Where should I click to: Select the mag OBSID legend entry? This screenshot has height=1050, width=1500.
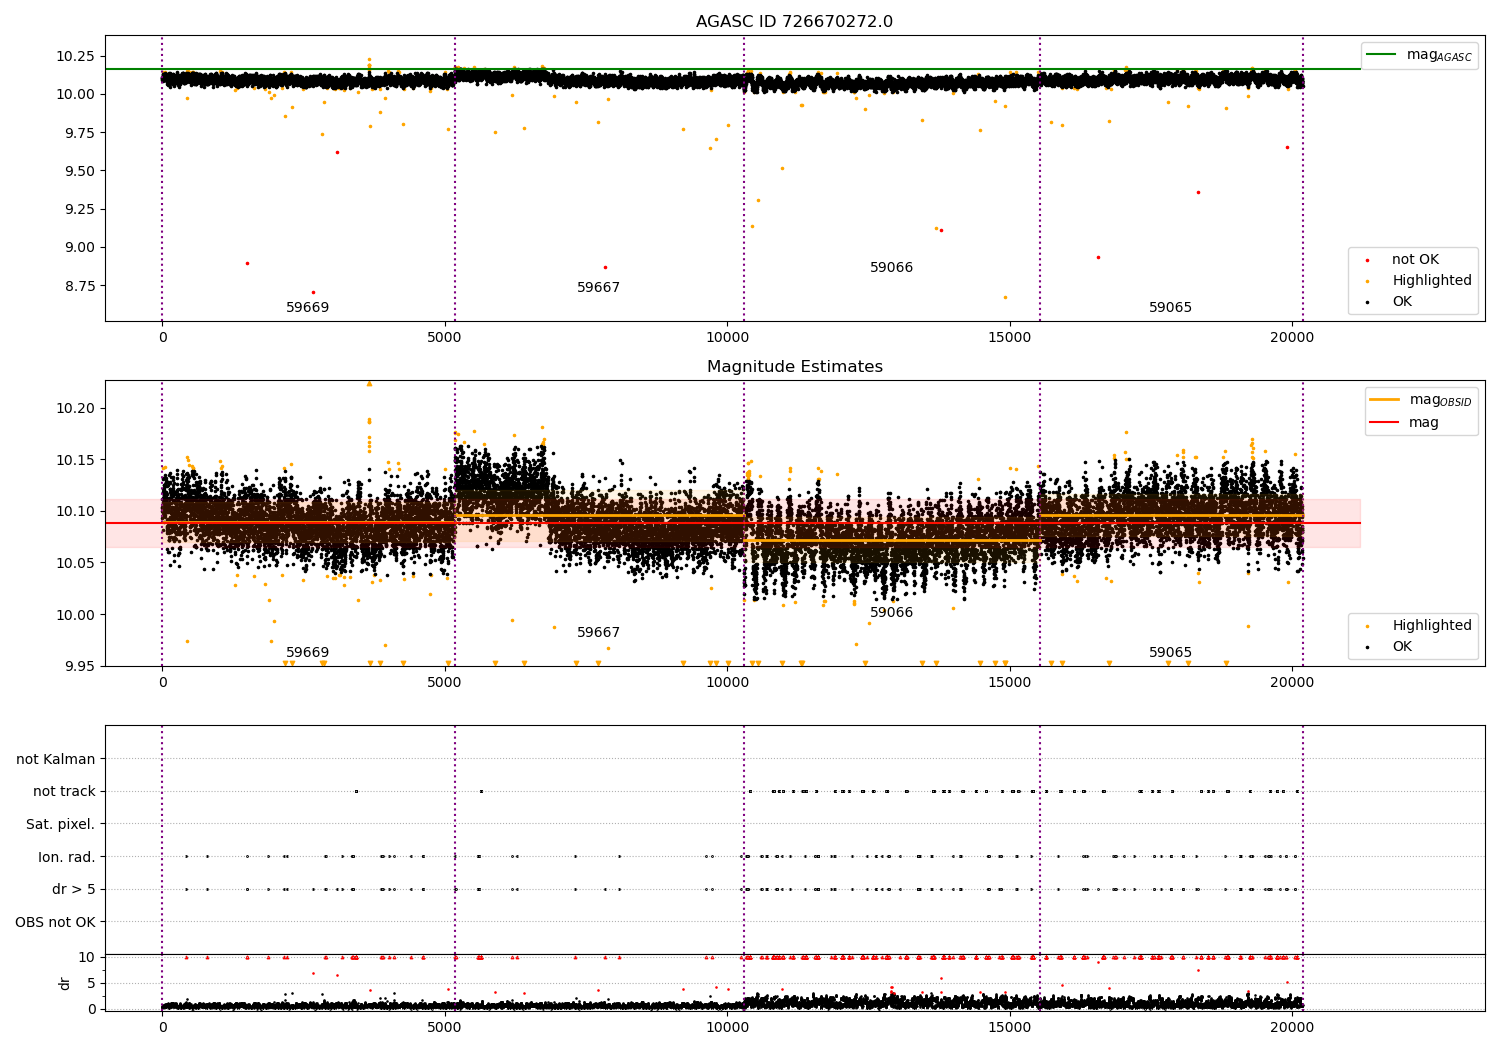pyautogui.click(x=1421, y=400)
